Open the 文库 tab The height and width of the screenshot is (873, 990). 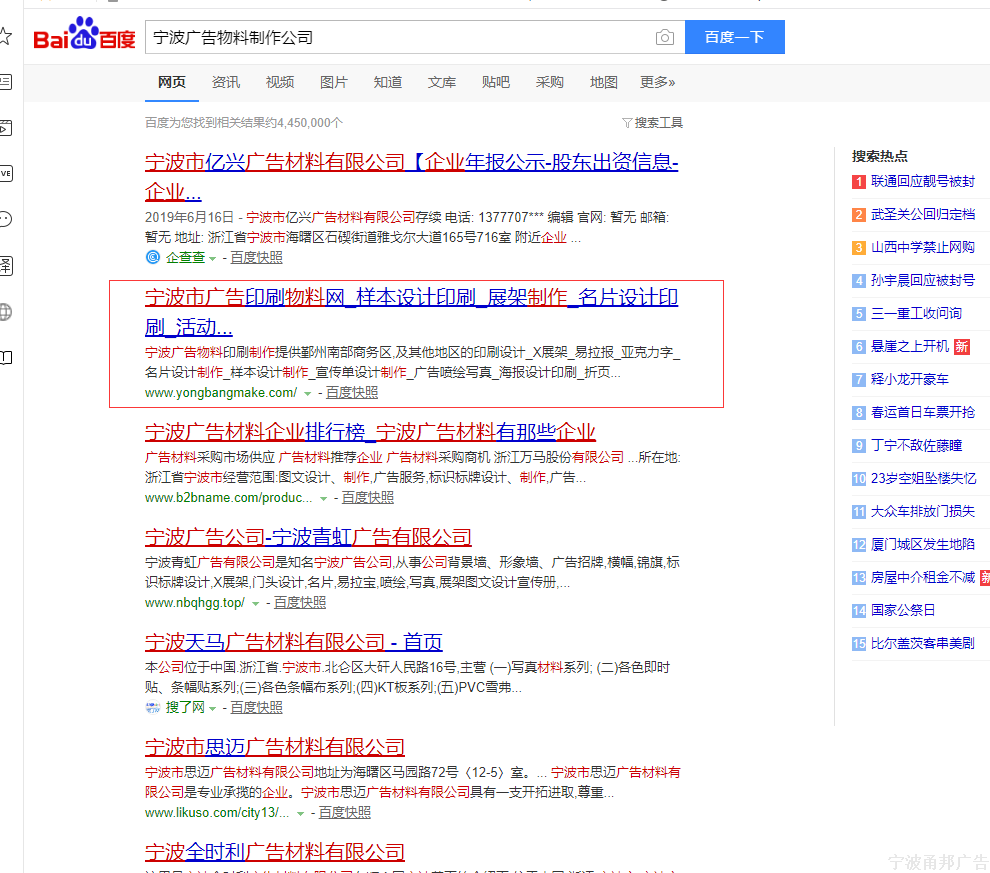pyautogui.click(x=441, y=82)
